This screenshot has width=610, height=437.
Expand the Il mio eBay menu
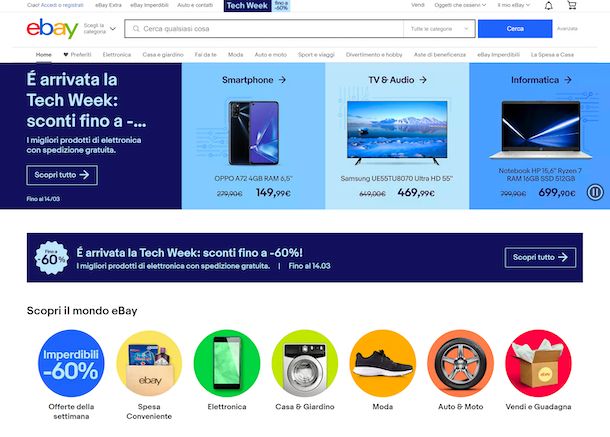tap(514, 5)
